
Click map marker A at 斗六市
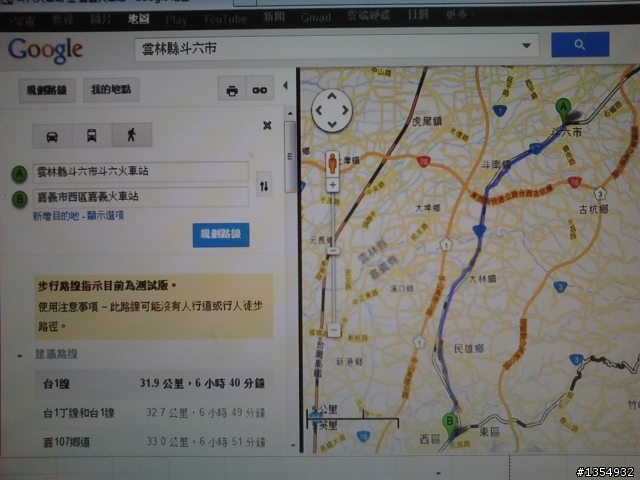tap(564, 110)
